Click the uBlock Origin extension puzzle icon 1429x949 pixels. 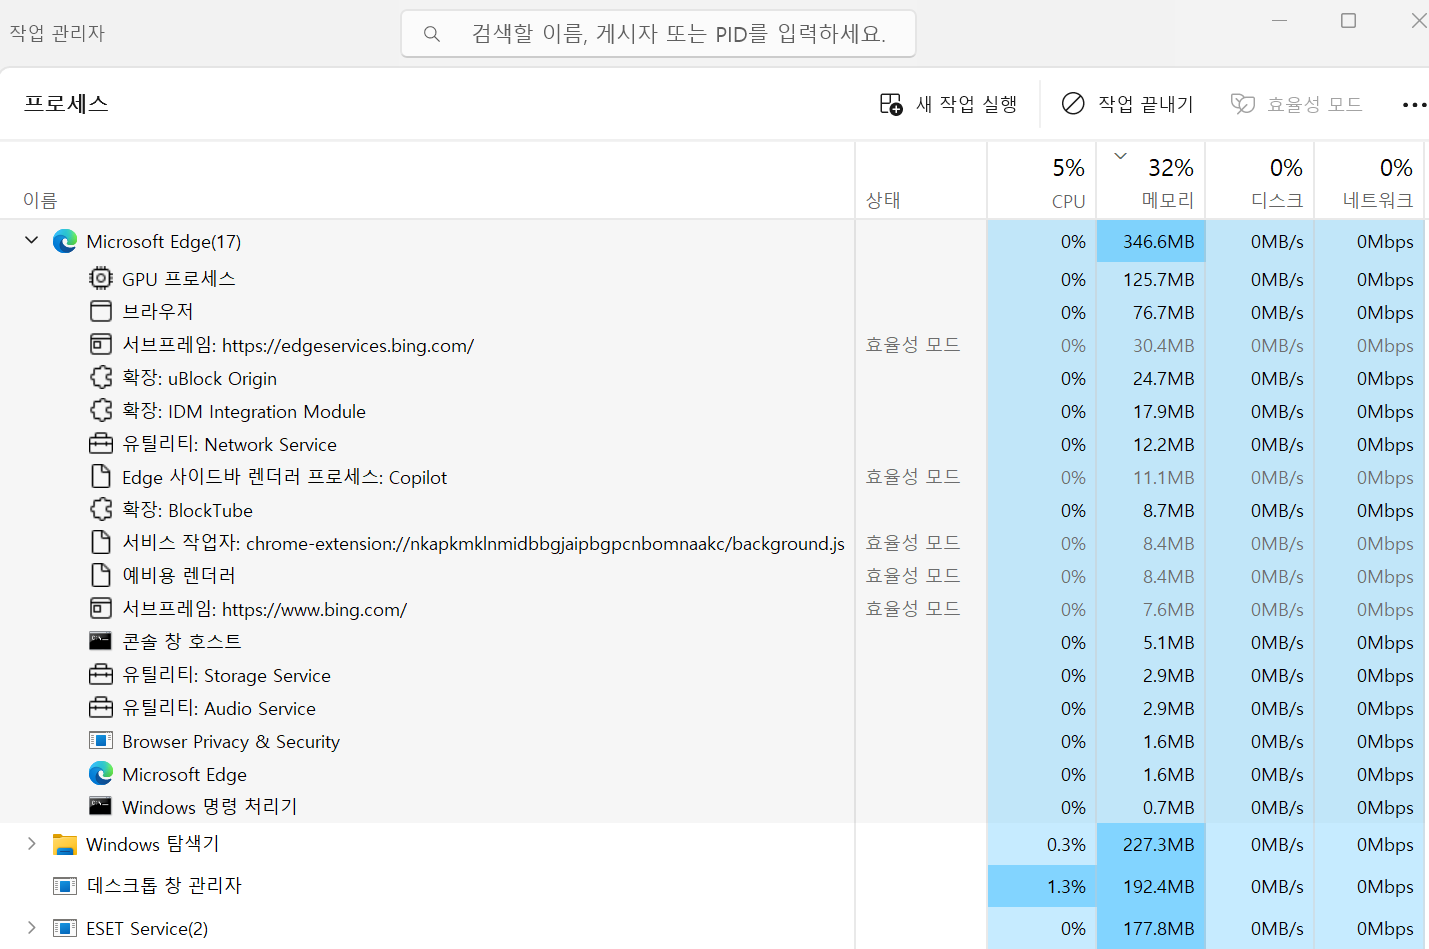pyautogui.click(x=101, y=378)
